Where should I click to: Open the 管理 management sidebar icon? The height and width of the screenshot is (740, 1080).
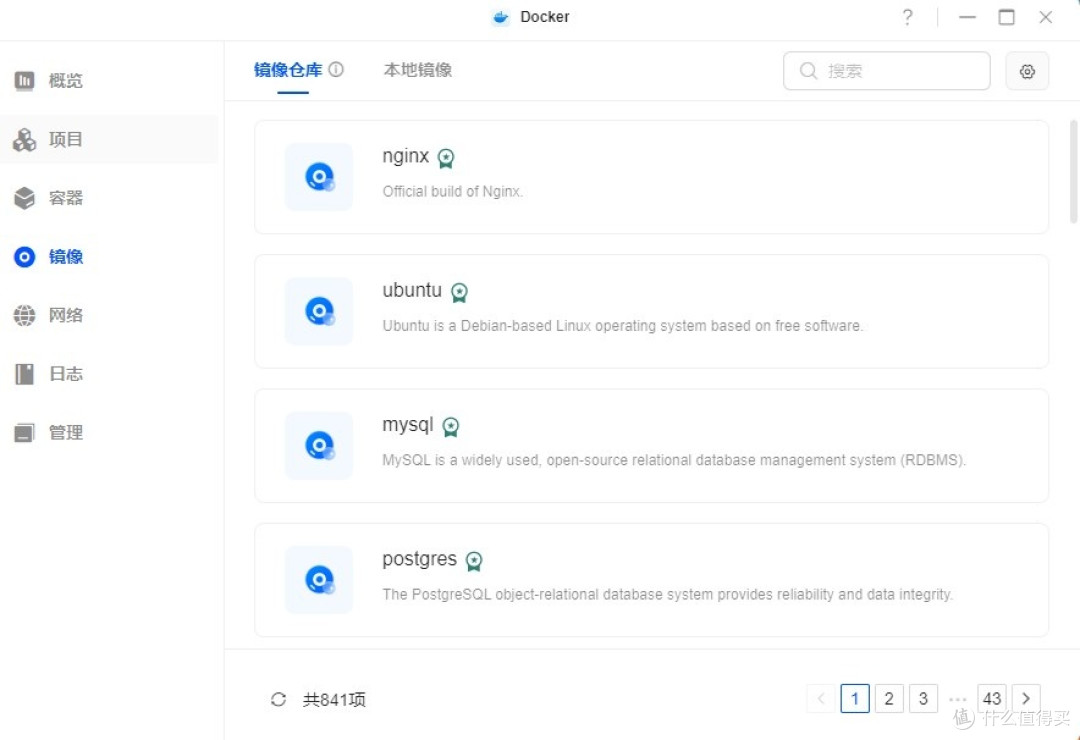tap(25, 433)
